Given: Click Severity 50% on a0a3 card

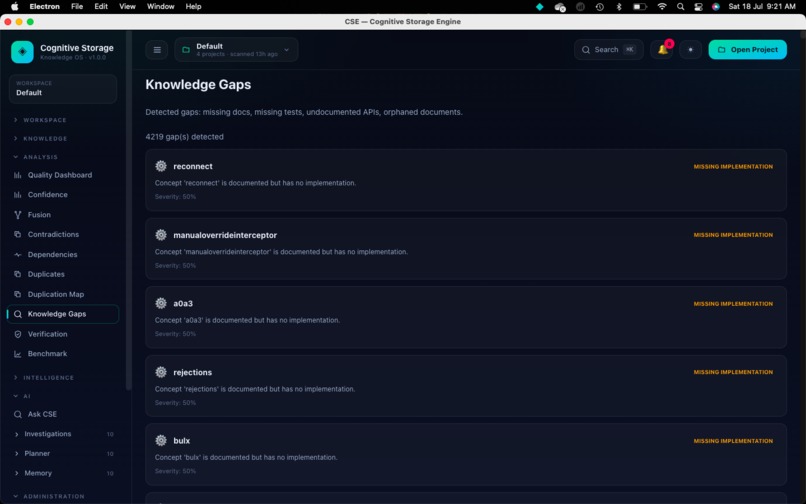Looking at the screenshot, I should point(175,334).
